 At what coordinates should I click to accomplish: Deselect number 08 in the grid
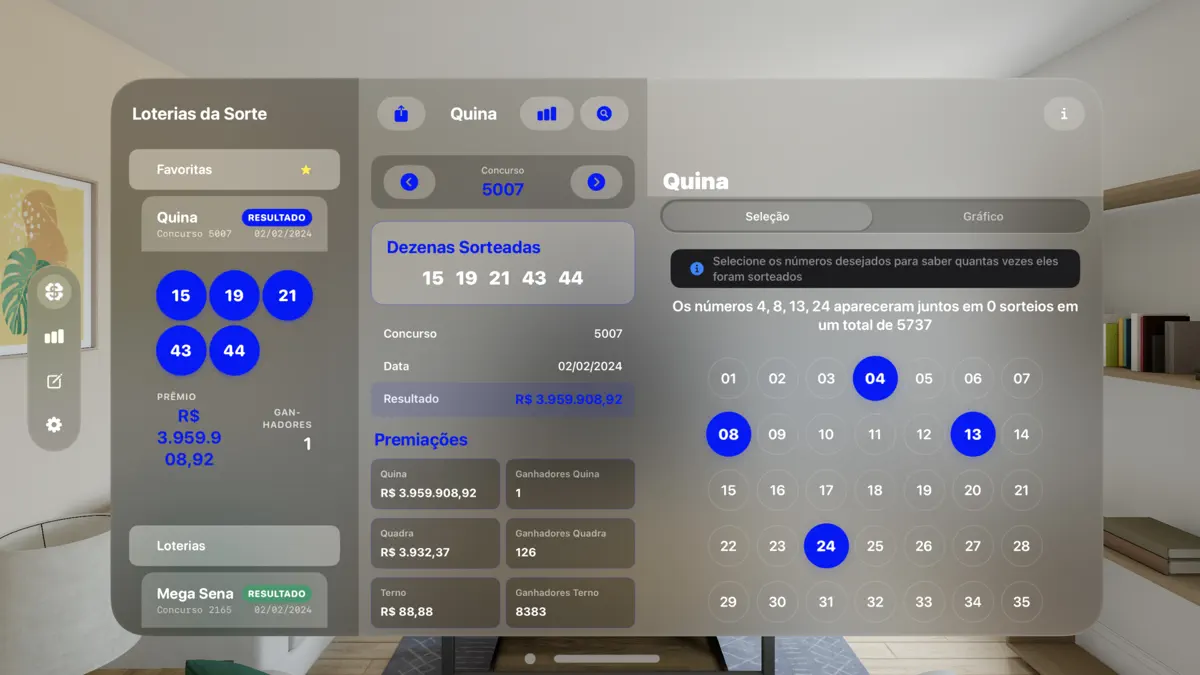[728, 434]
